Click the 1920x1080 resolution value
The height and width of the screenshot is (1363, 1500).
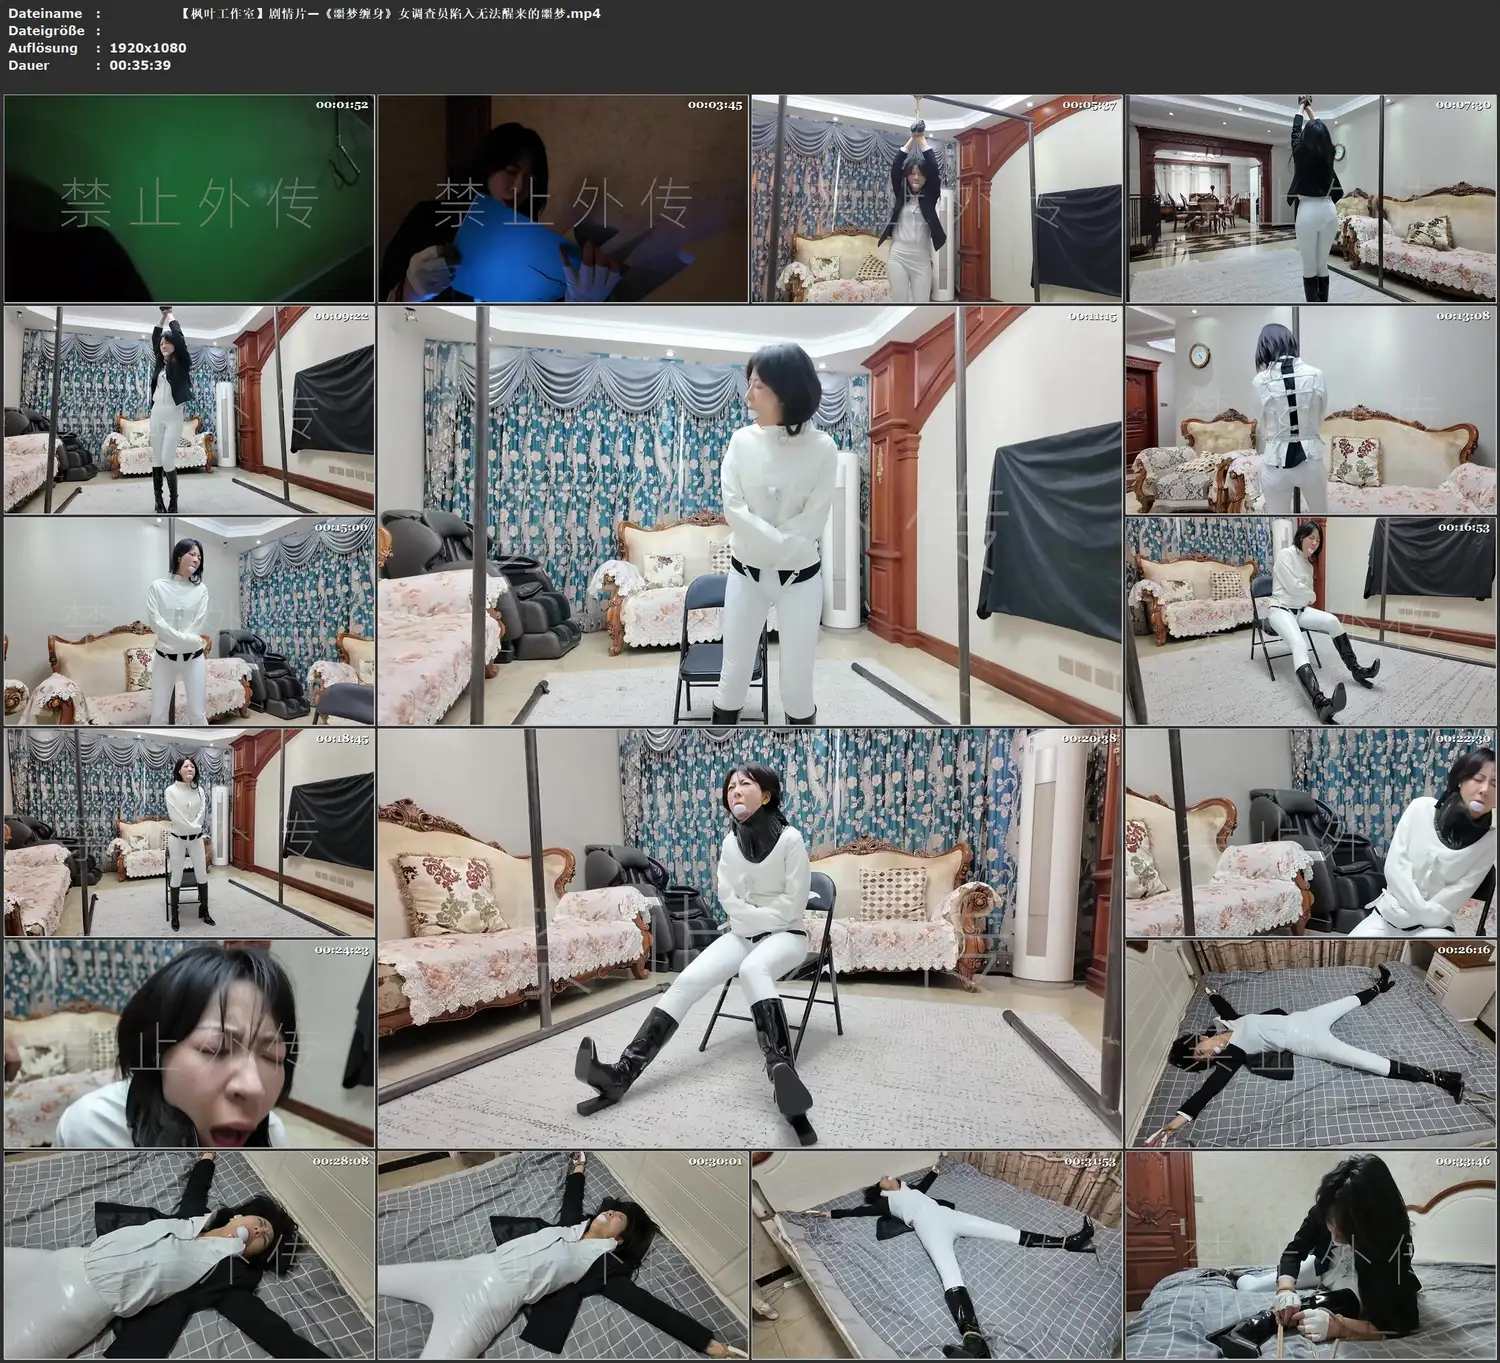pos(148,48)
